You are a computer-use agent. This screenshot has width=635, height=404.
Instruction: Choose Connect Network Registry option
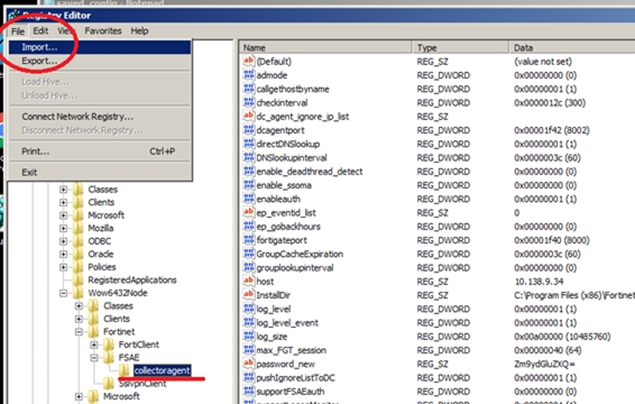point(77,116)
